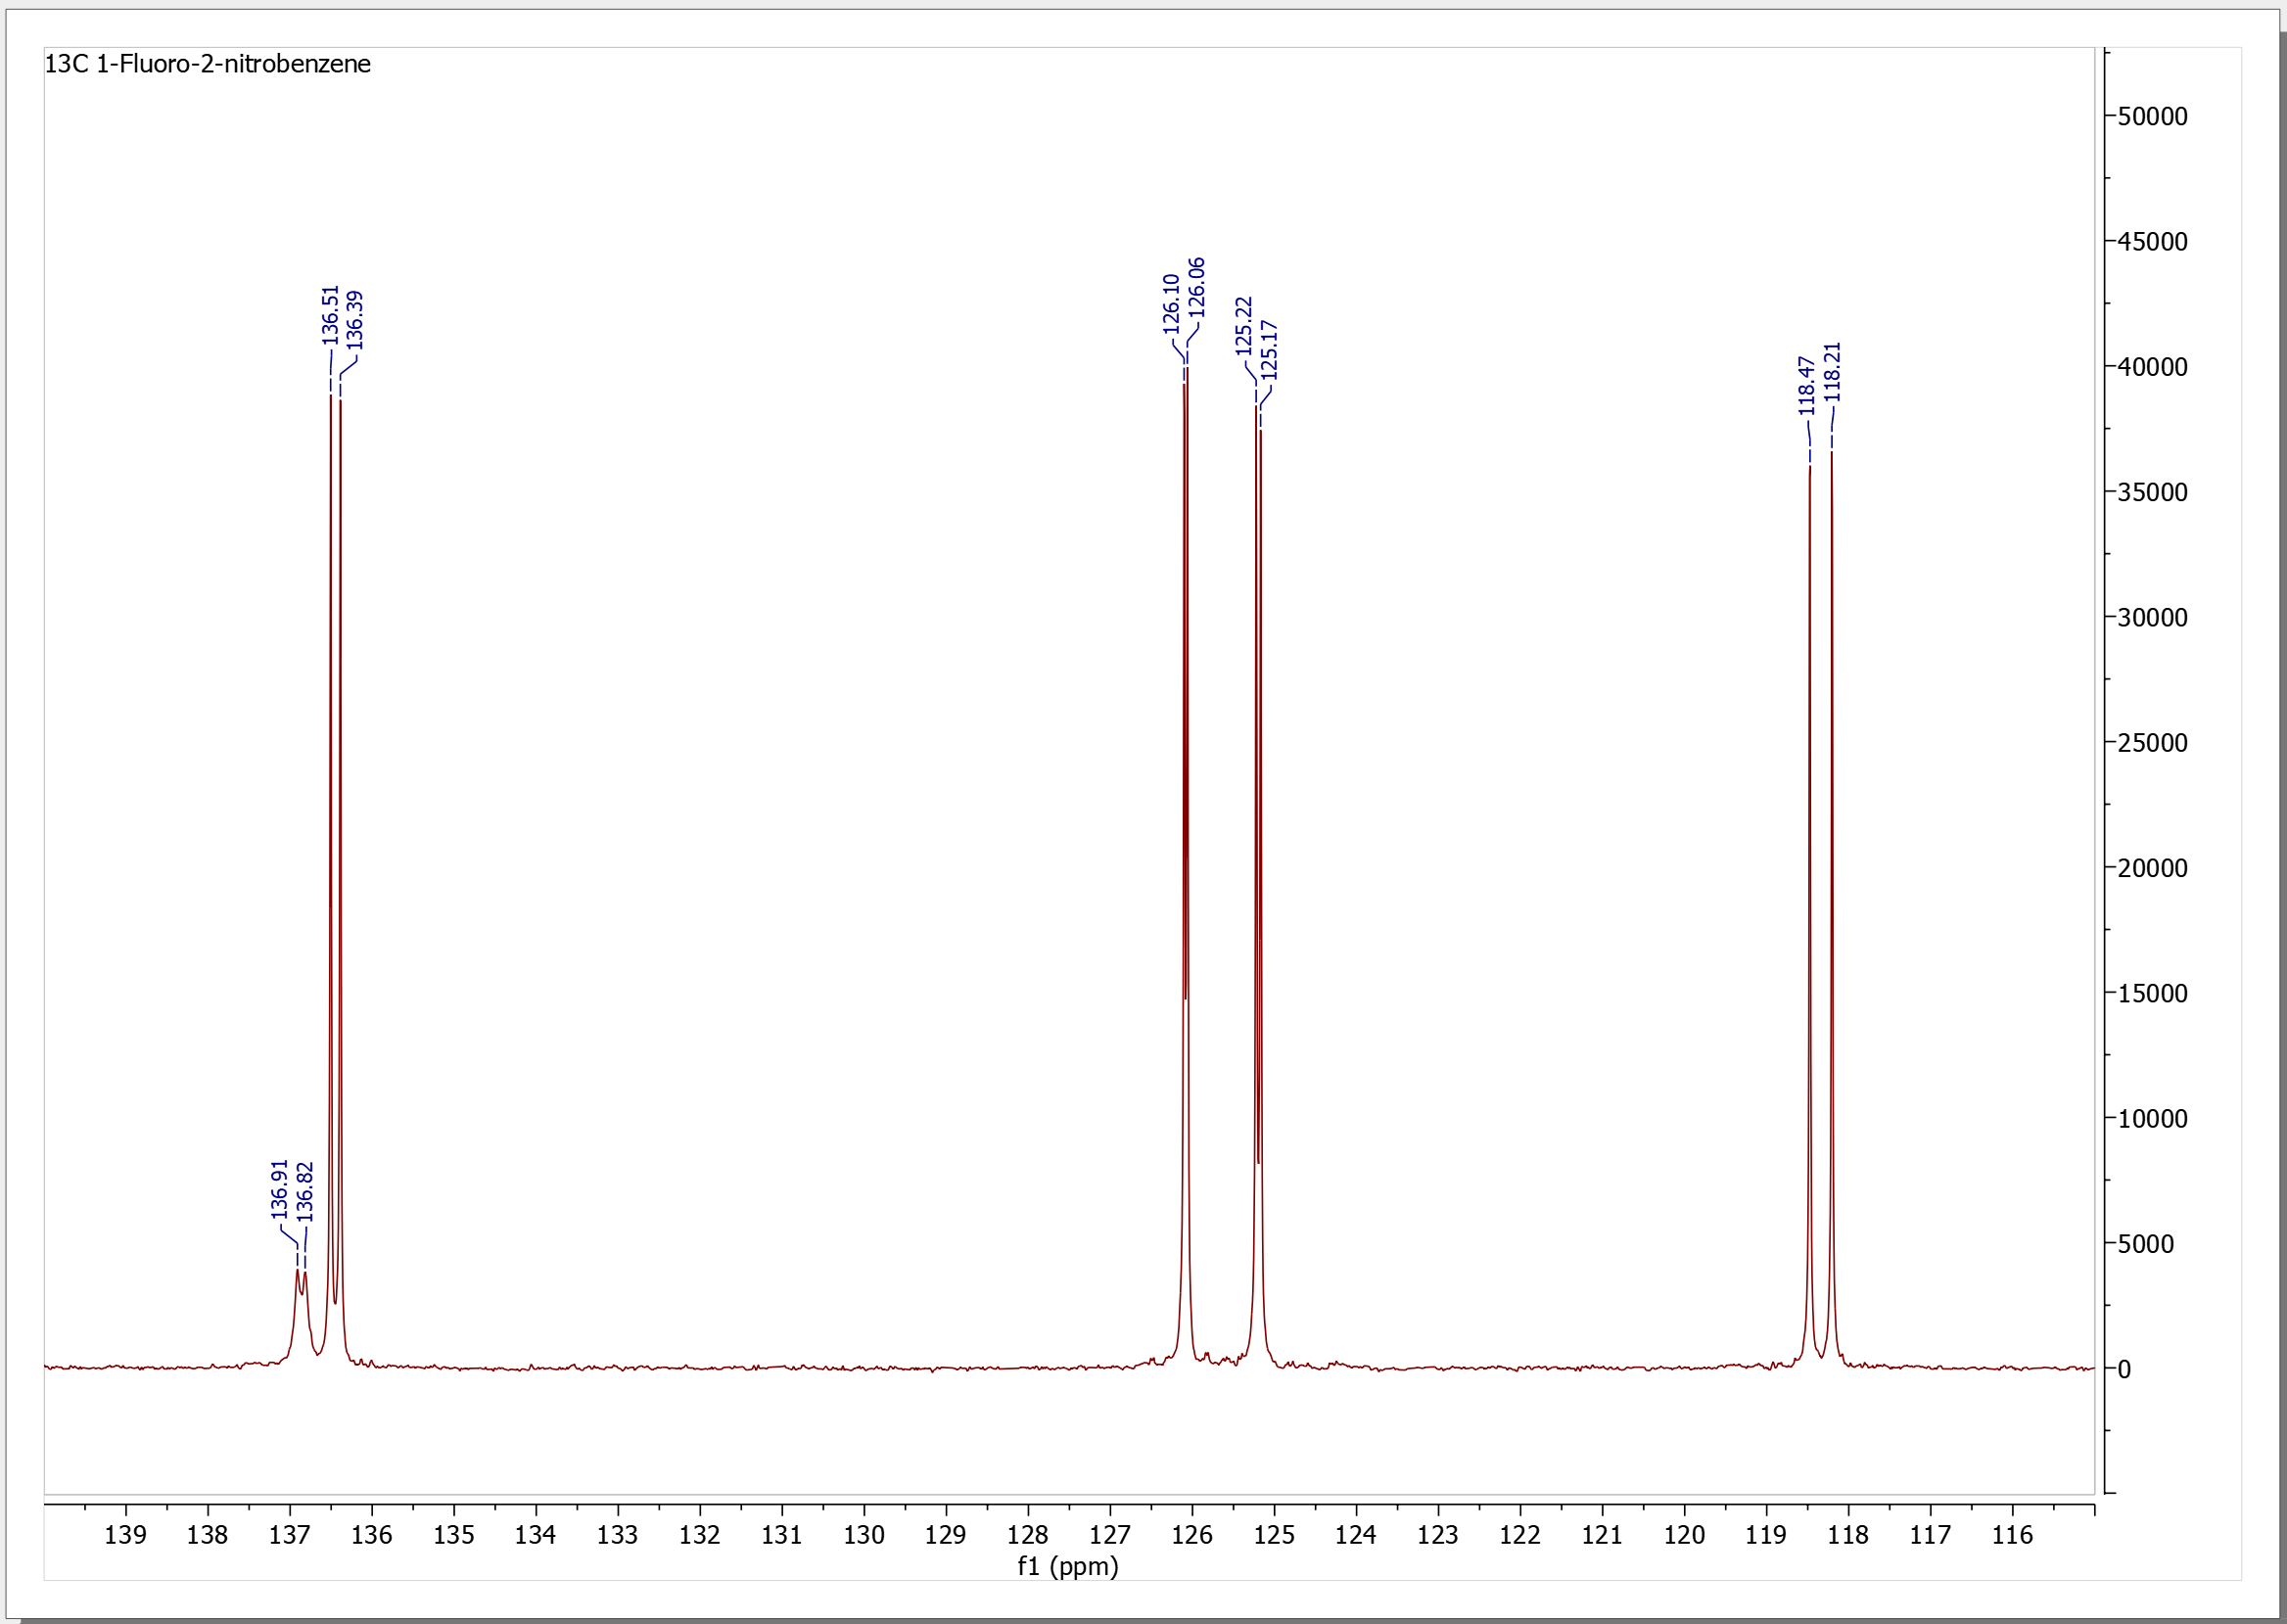Click the peak annotation 125.17
This screenshot has height=1624, width=2287.
point(1267,349)
